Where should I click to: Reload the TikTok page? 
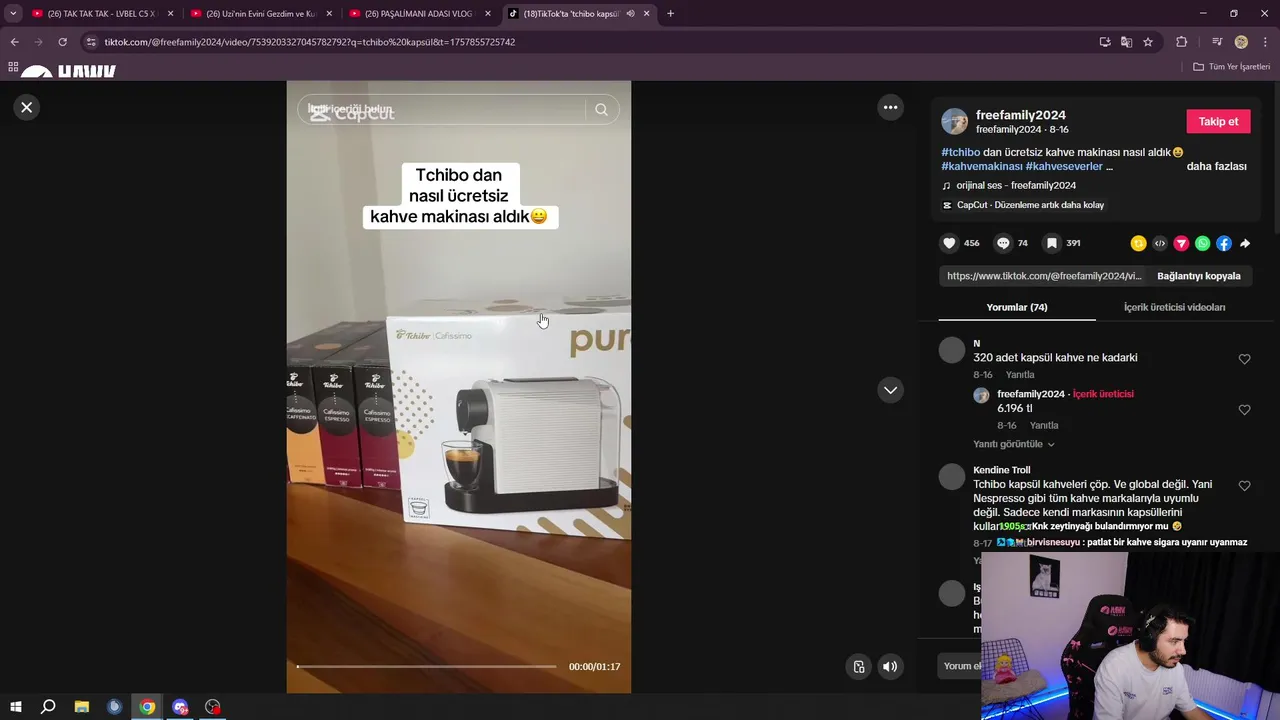(x=62, y=42)
